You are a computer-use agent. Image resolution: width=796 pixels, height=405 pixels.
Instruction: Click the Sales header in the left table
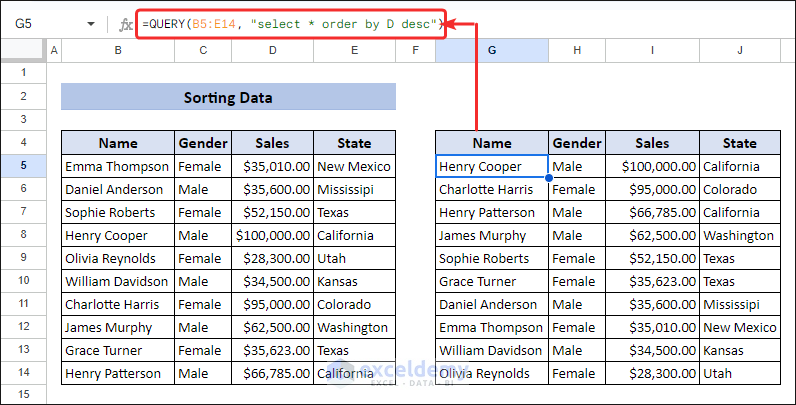tap(272, 143)
